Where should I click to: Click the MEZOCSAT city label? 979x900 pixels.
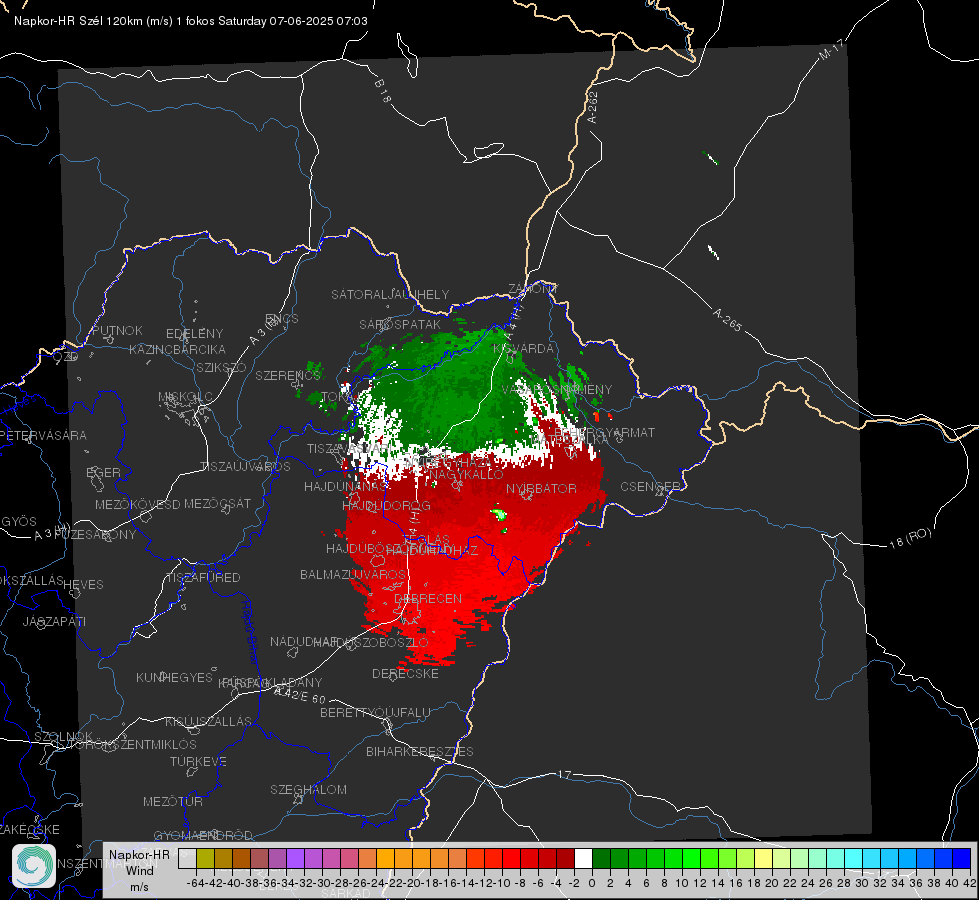[x=217, y=503]
